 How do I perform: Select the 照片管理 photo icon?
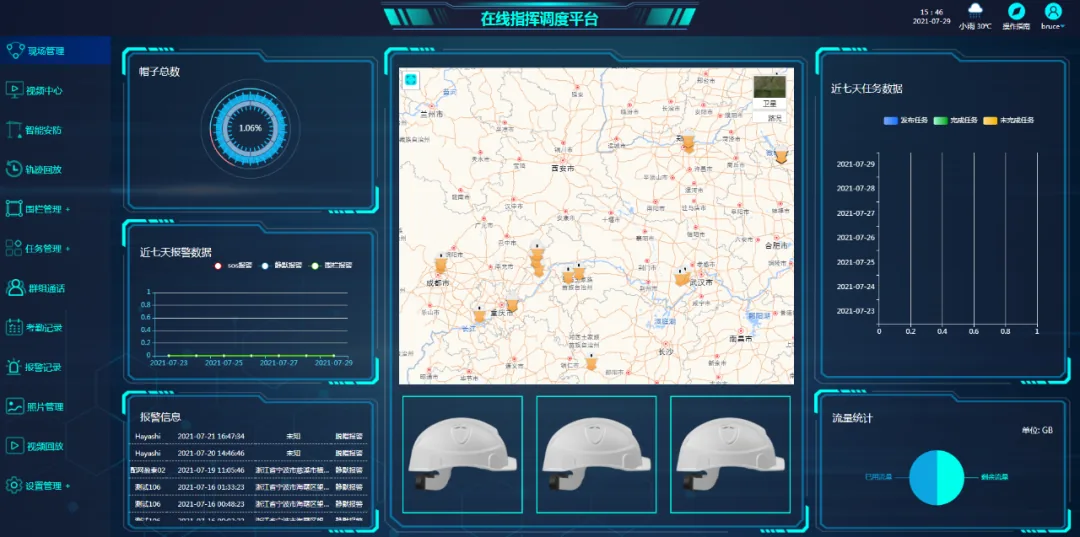(14, 406)
